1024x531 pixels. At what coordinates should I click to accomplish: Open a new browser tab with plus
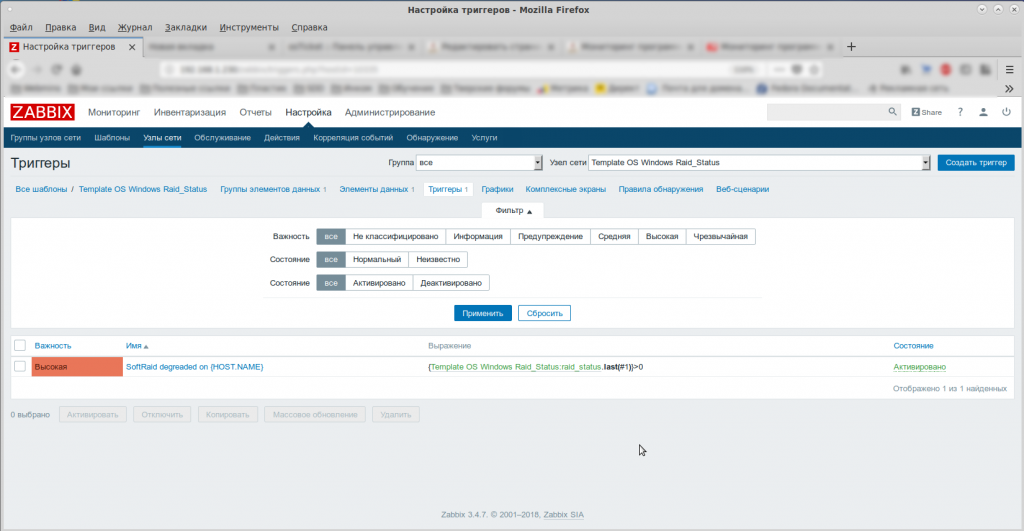tap(851, 46)
